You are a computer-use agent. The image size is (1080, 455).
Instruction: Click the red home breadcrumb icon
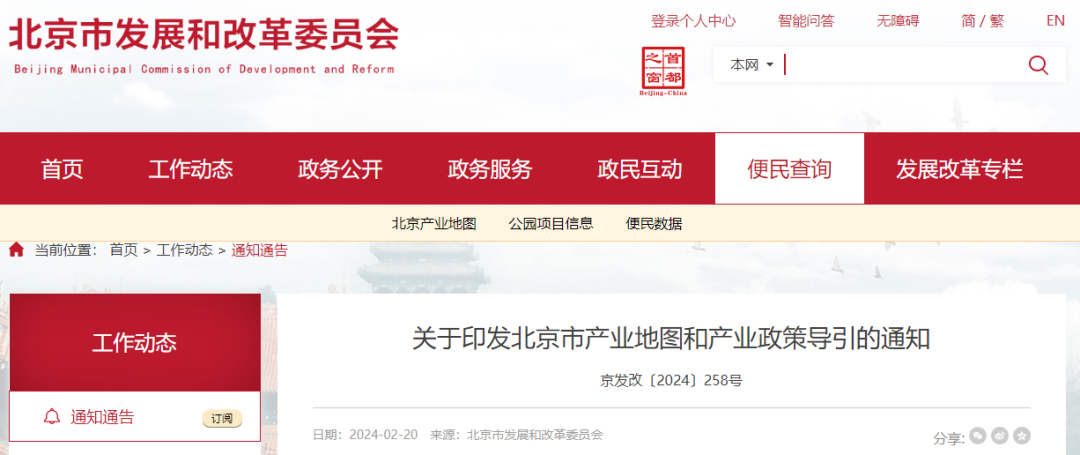[16, 250]
